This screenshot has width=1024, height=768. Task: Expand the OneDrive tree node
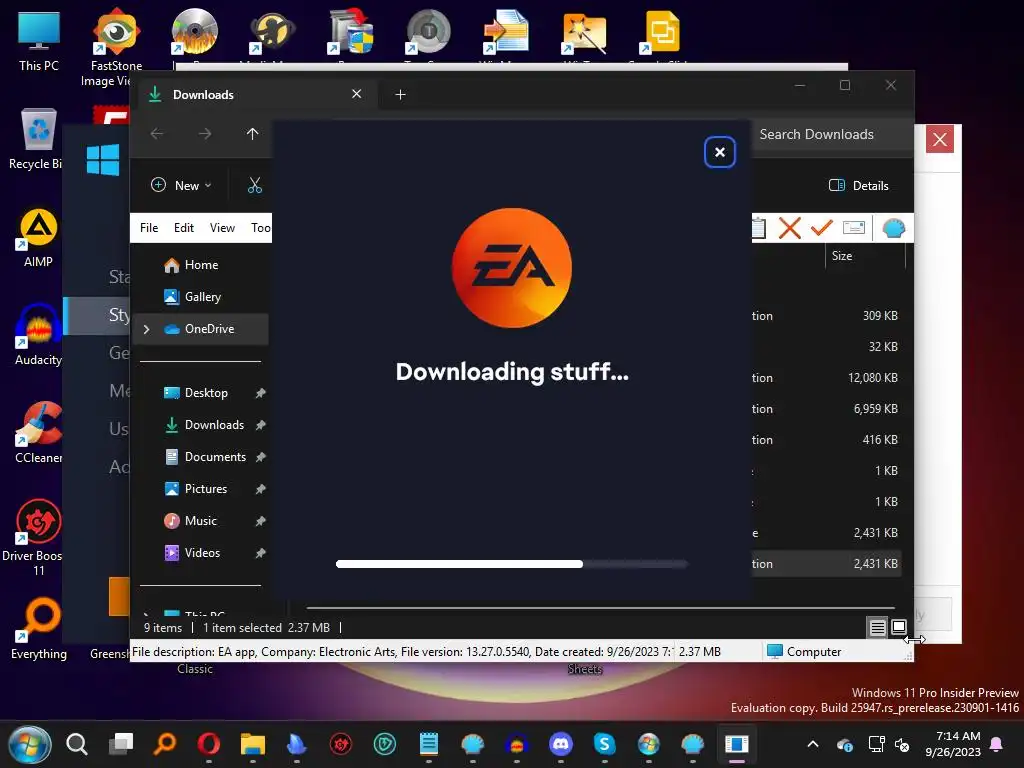[x=147, y=329]
